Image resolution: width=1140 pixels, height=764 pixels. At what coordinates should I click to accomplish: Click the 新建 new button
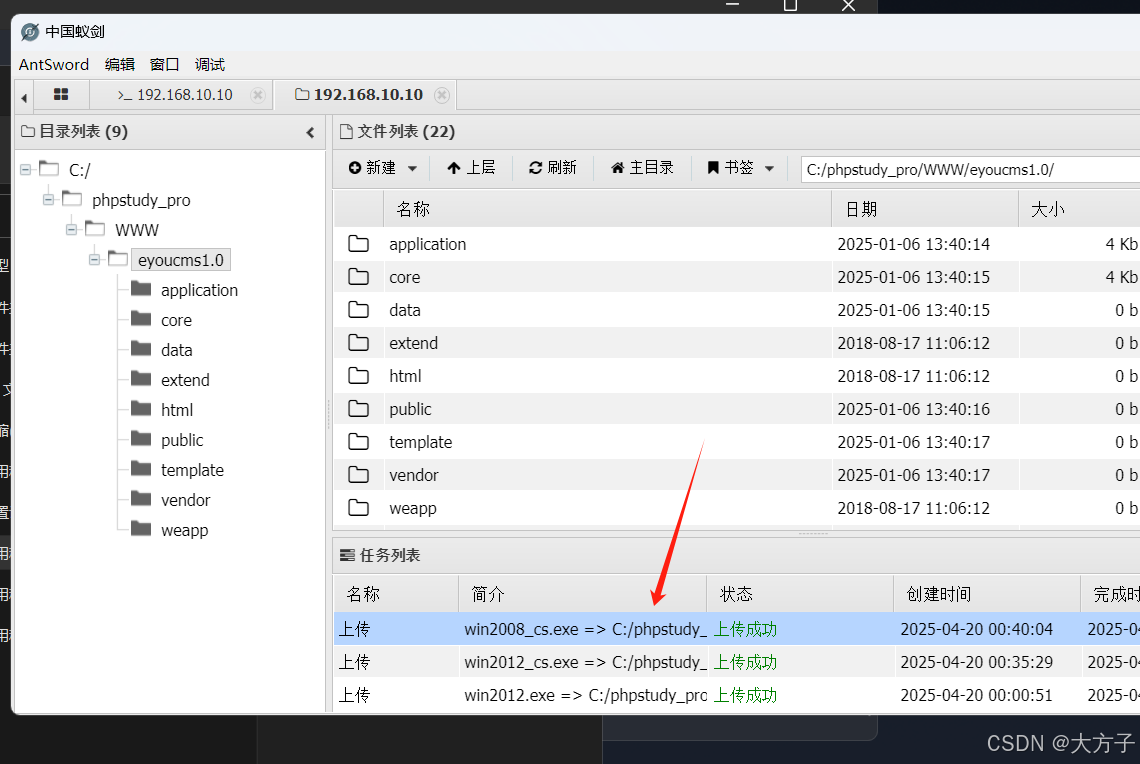pos(372,168)
